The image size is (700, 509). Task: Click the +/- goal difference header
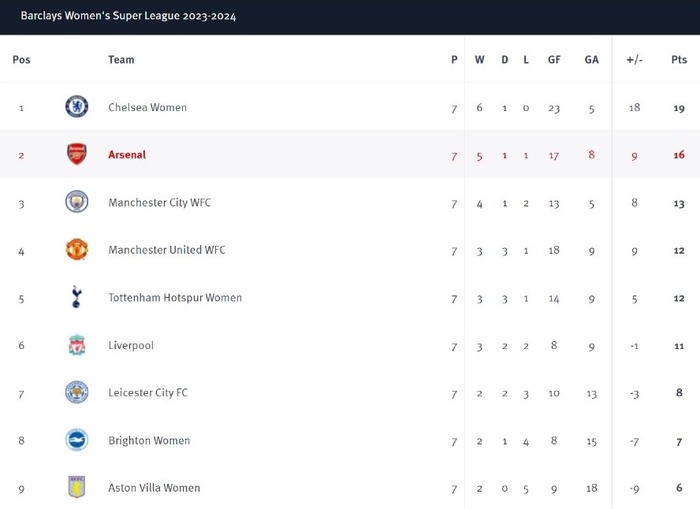[x=634, y=60]
